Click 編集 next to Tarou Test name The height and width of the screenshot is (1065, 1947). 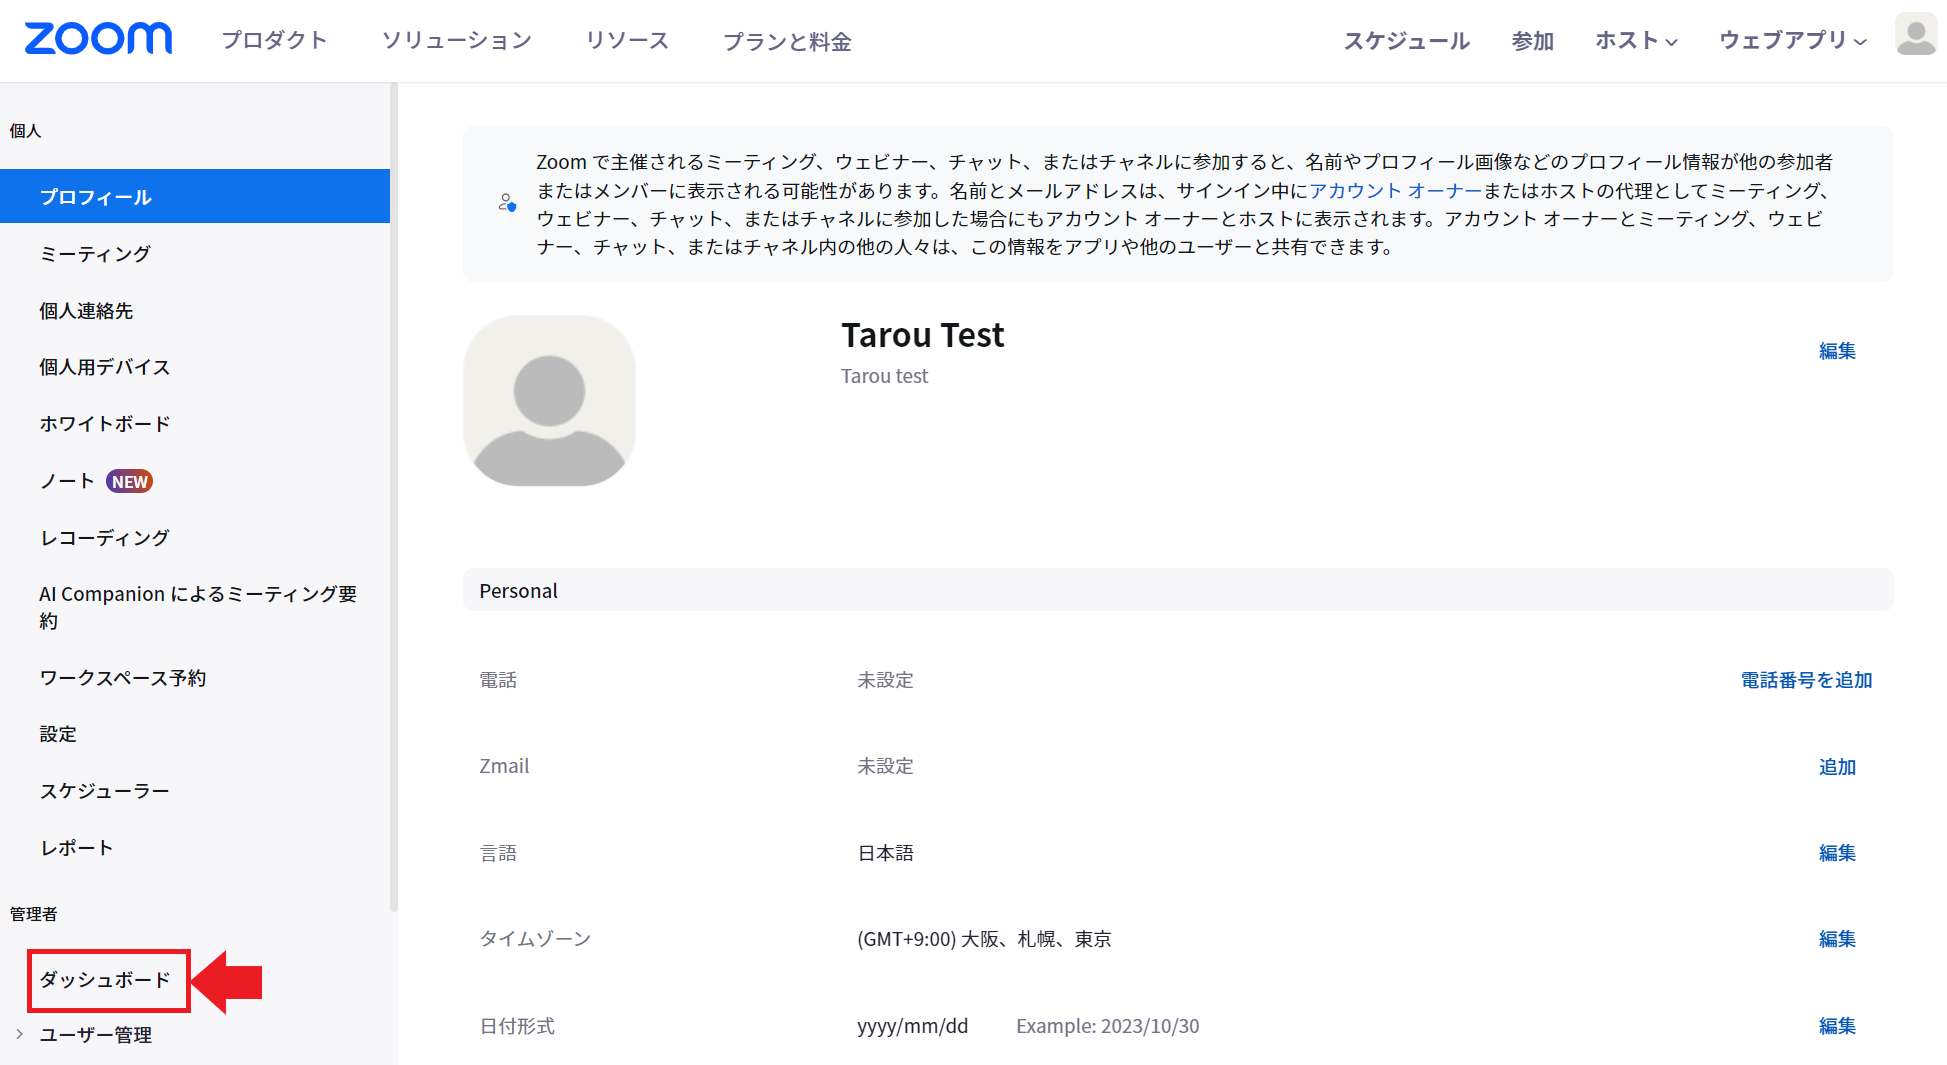coord(1837,351)
